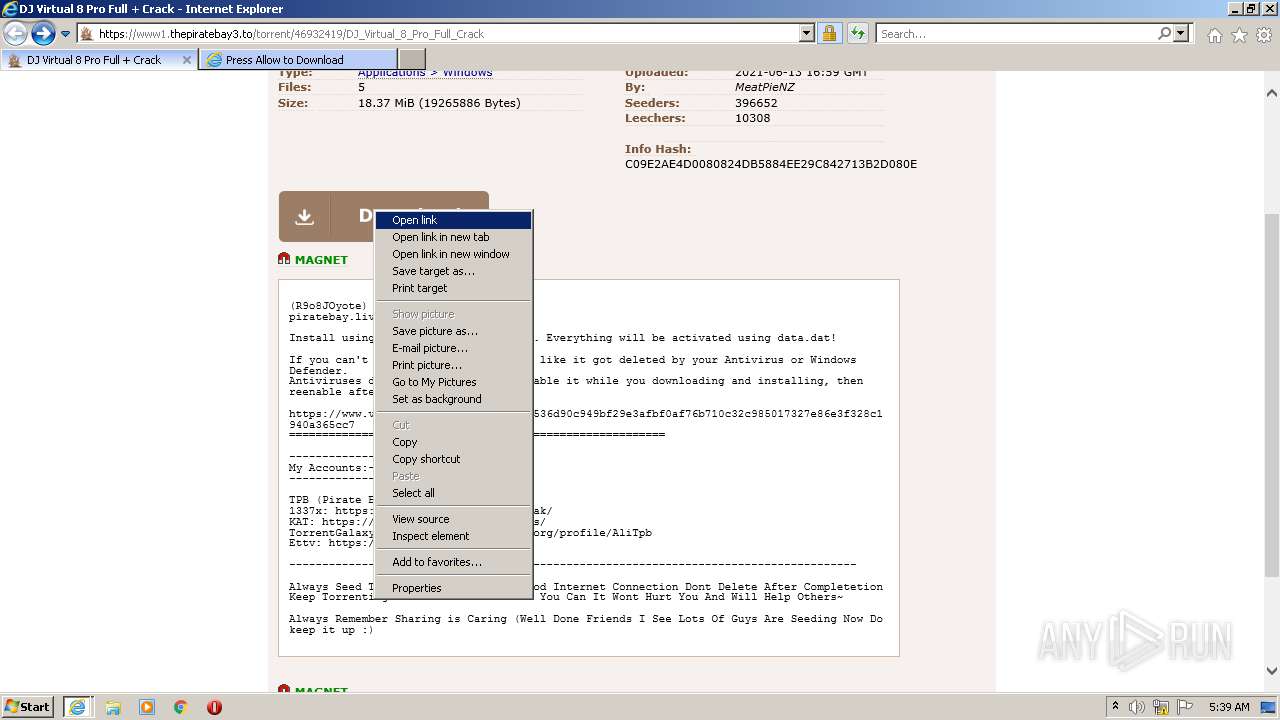Open a new blank tab button

click(x=412, y=60)
